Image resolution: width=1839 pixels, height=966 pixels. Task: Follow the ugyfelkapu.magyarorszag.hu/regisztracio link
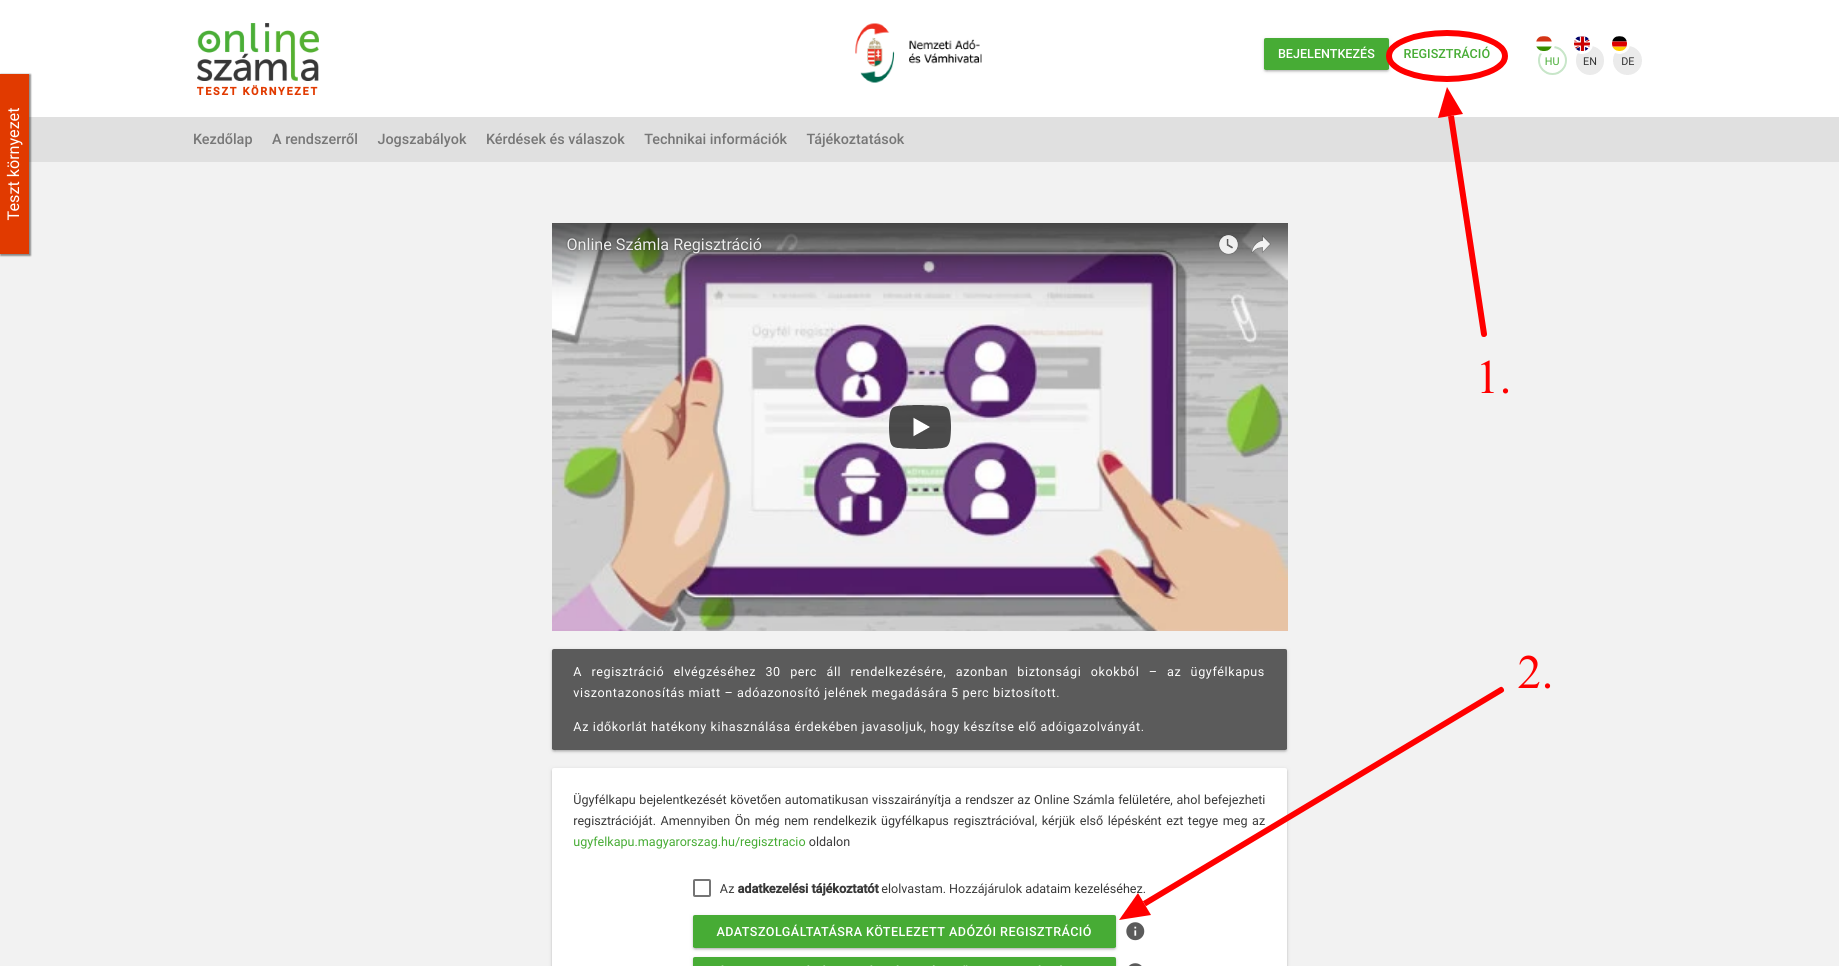click(x=689, y=842)
